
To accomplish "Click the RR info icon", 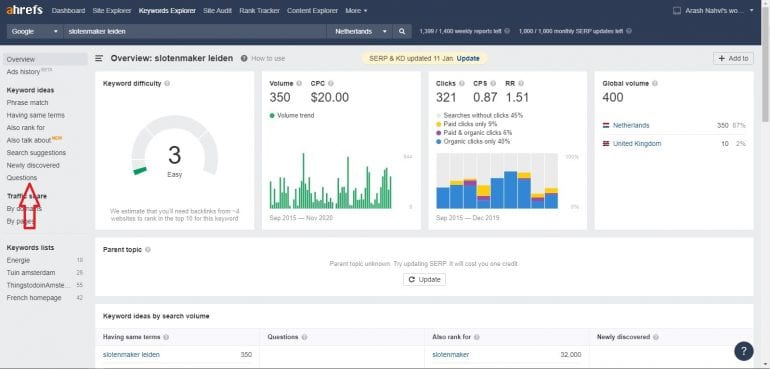I will point(521,84).
